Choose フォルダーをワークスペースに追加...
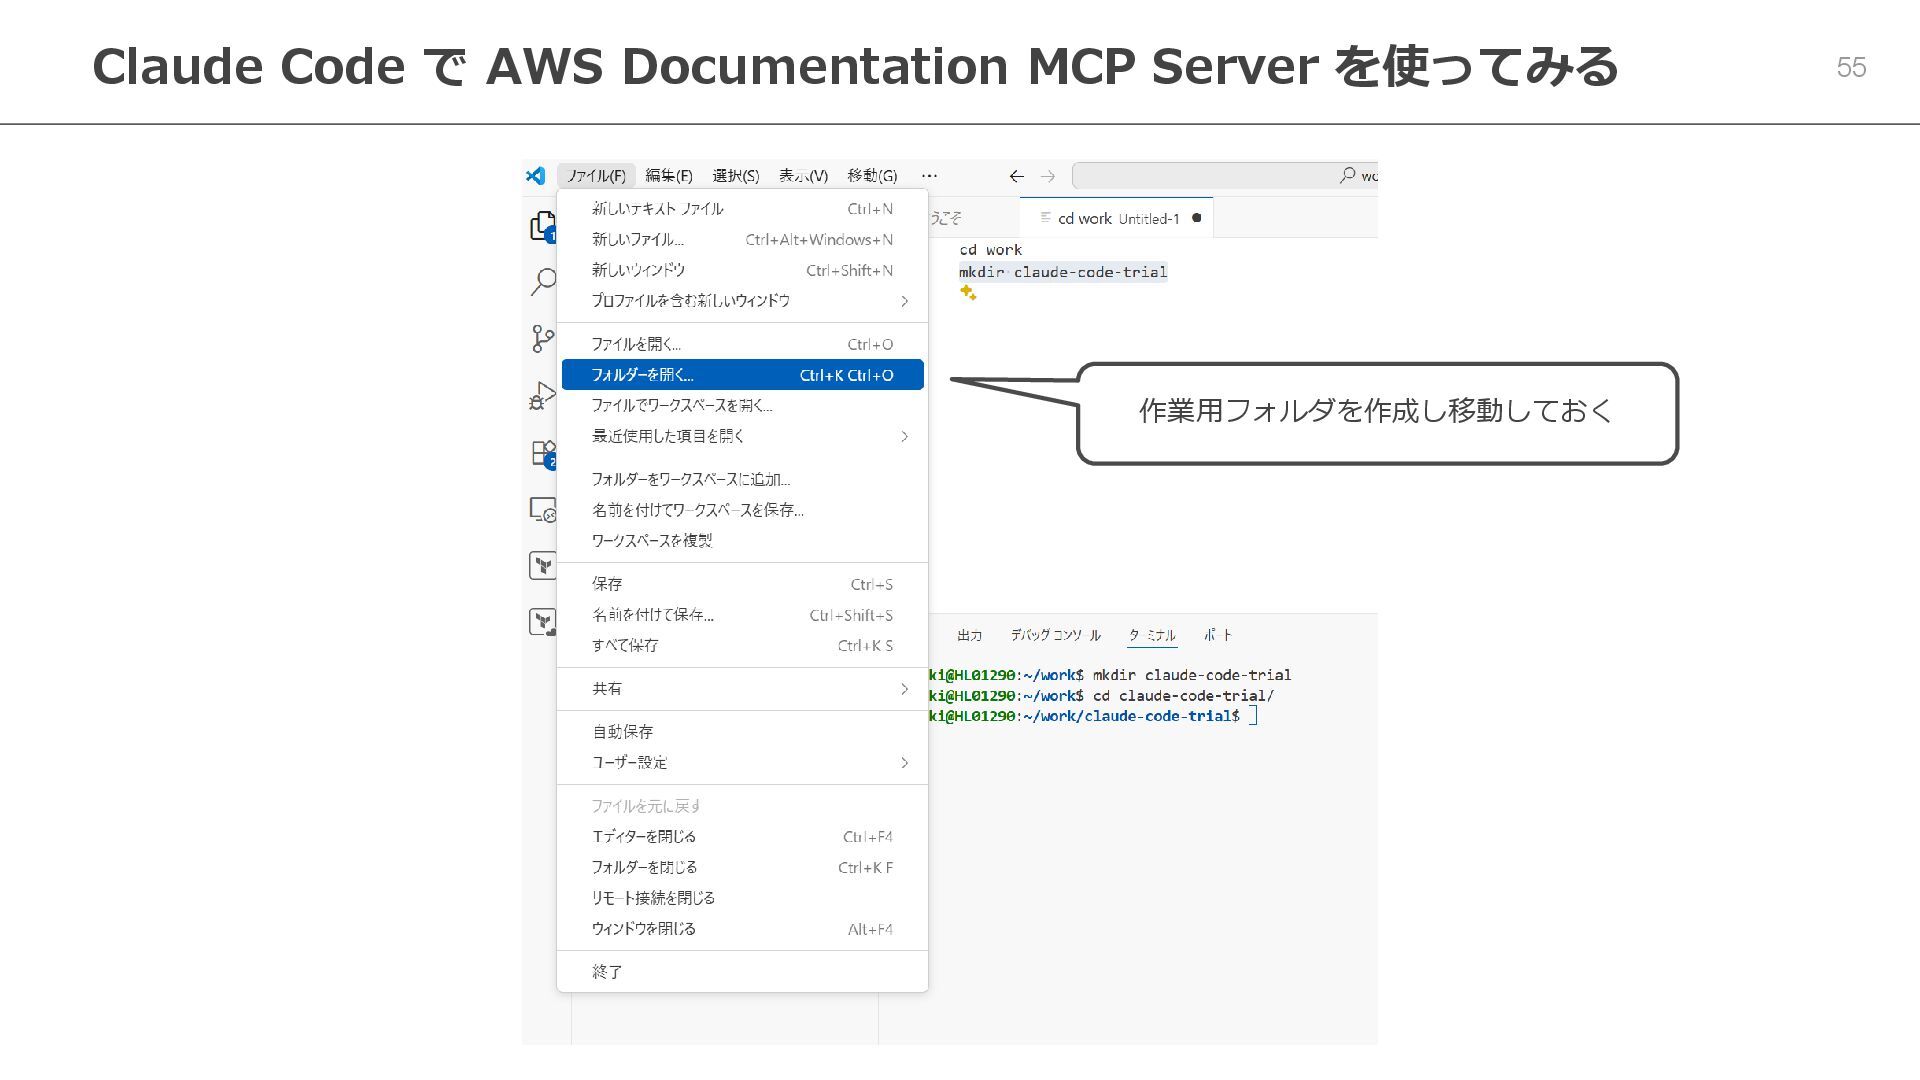Viewport: 1920px width, 1080px height. (742, 480)
